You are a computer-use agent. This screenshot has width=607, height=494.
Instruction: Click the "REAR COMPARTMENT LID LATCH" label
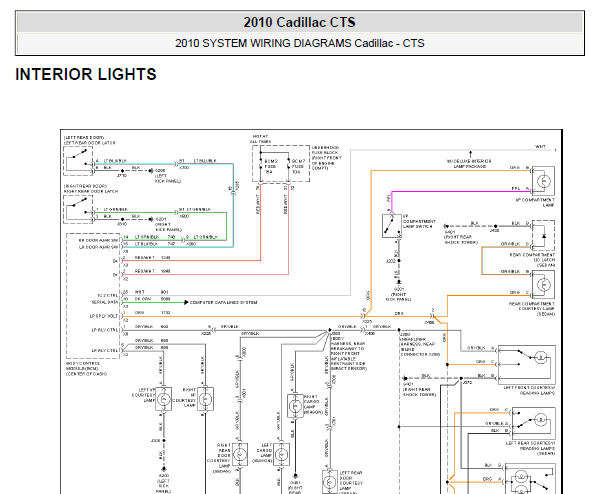coord(533,257)
